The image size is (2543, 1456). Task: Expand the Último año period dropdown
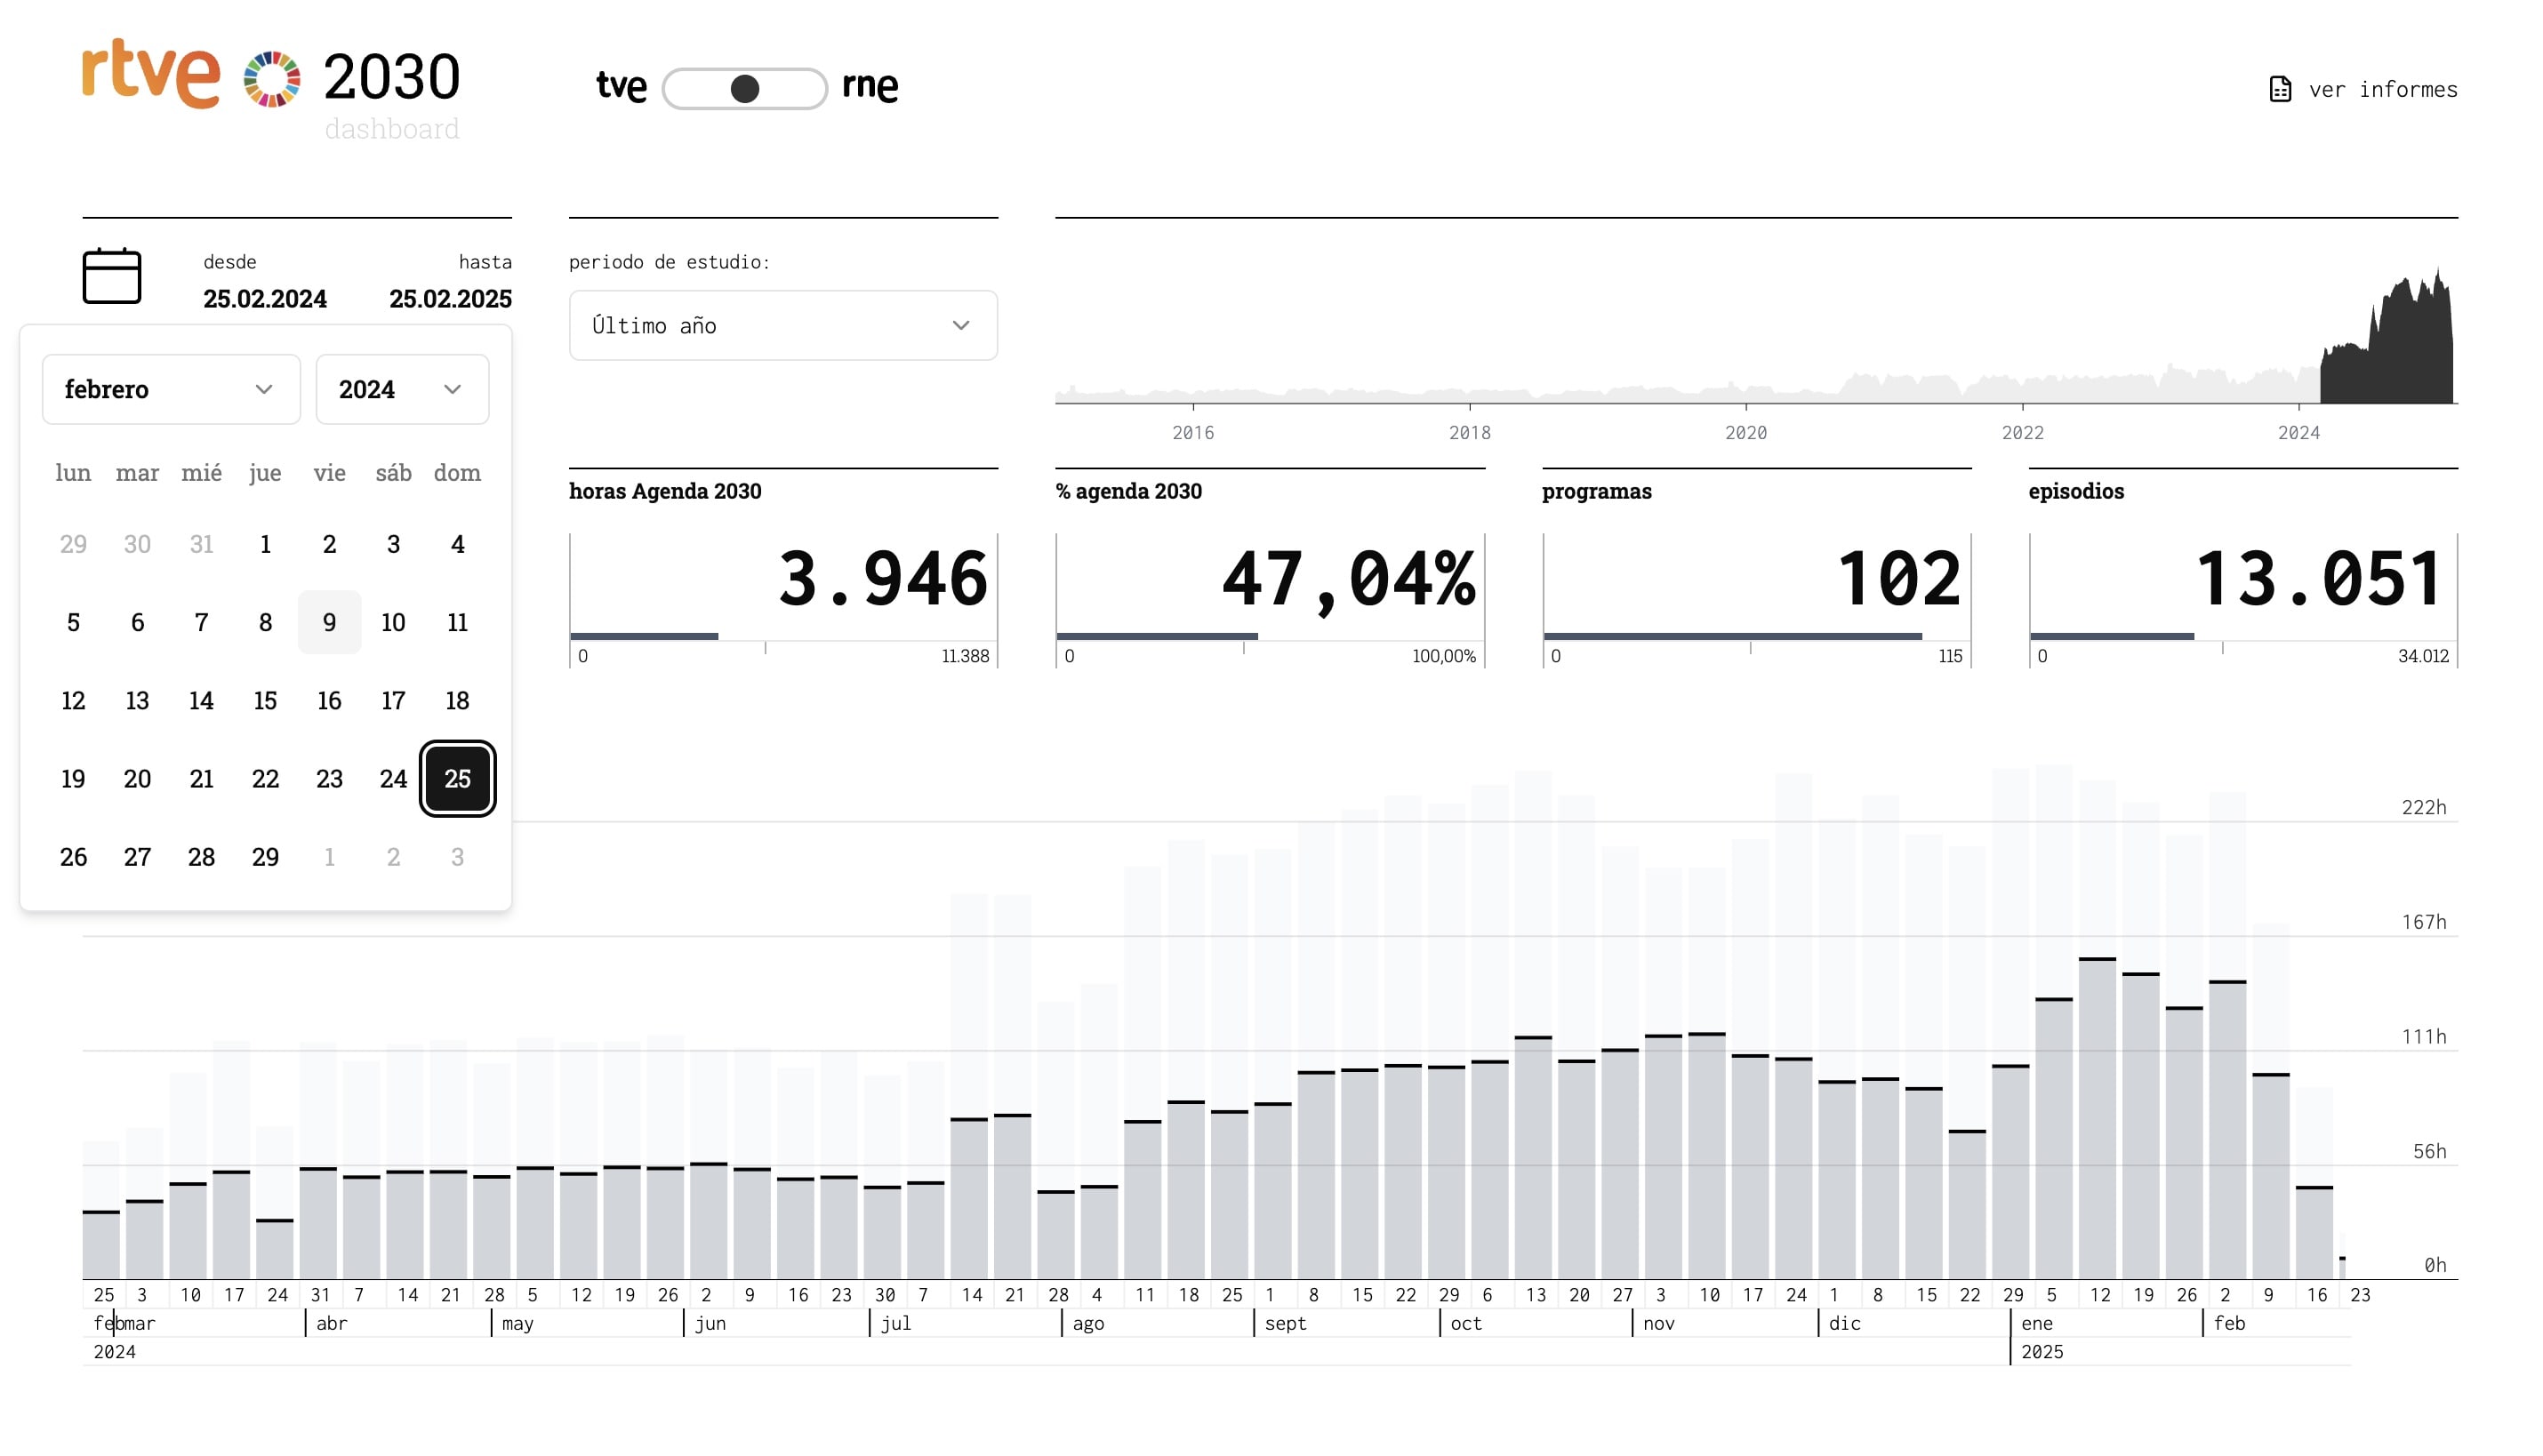coord(783,325)
